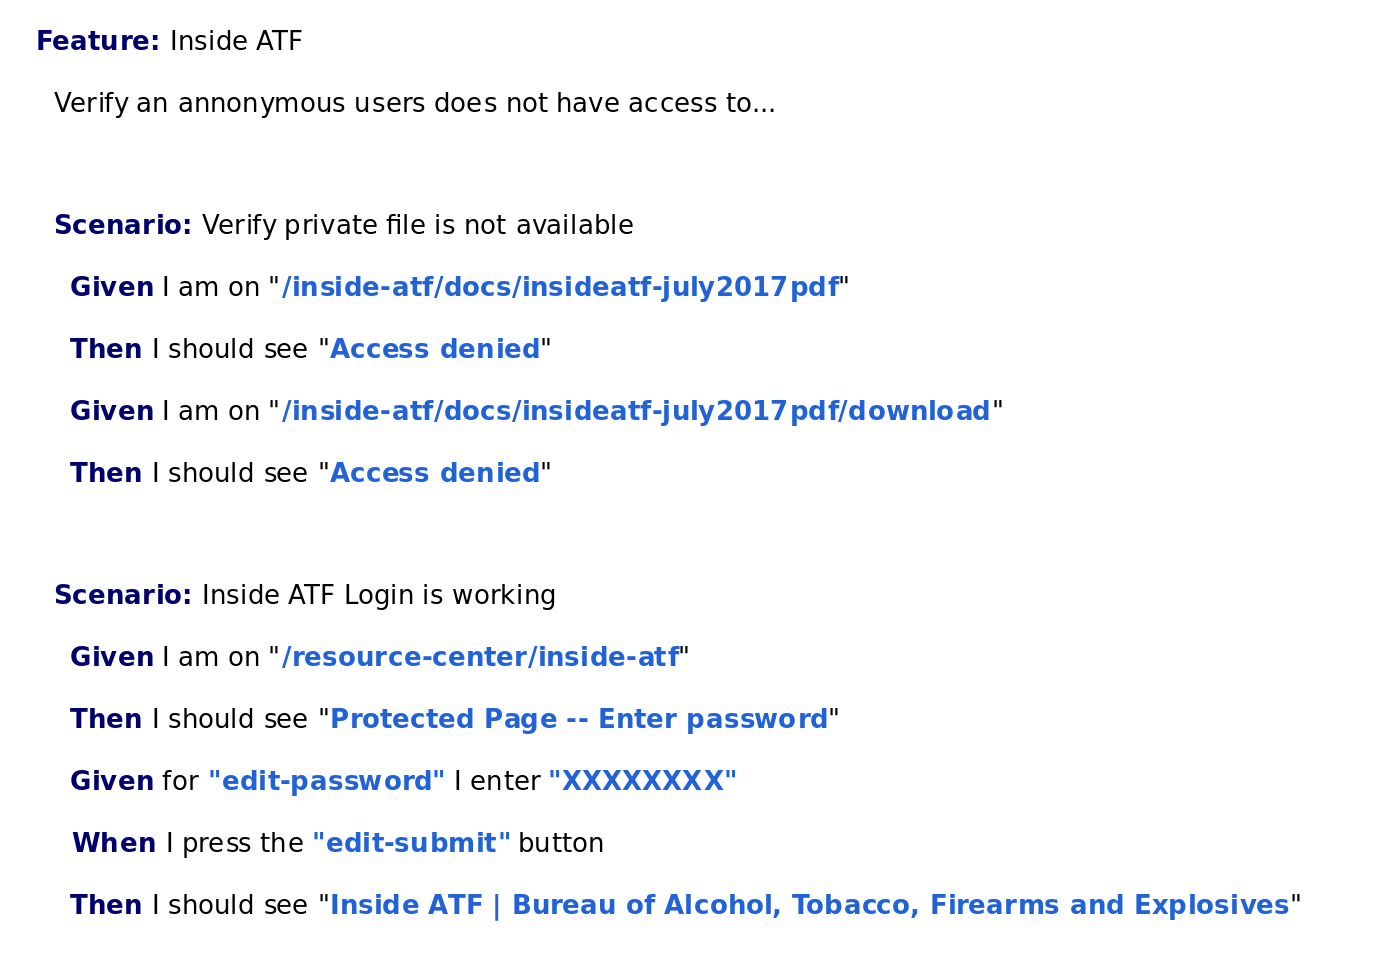1386x958 pixels.
Task: Click the "Inside ATF | Bureau of Alcohol" string
Action: tap(810, 906)
